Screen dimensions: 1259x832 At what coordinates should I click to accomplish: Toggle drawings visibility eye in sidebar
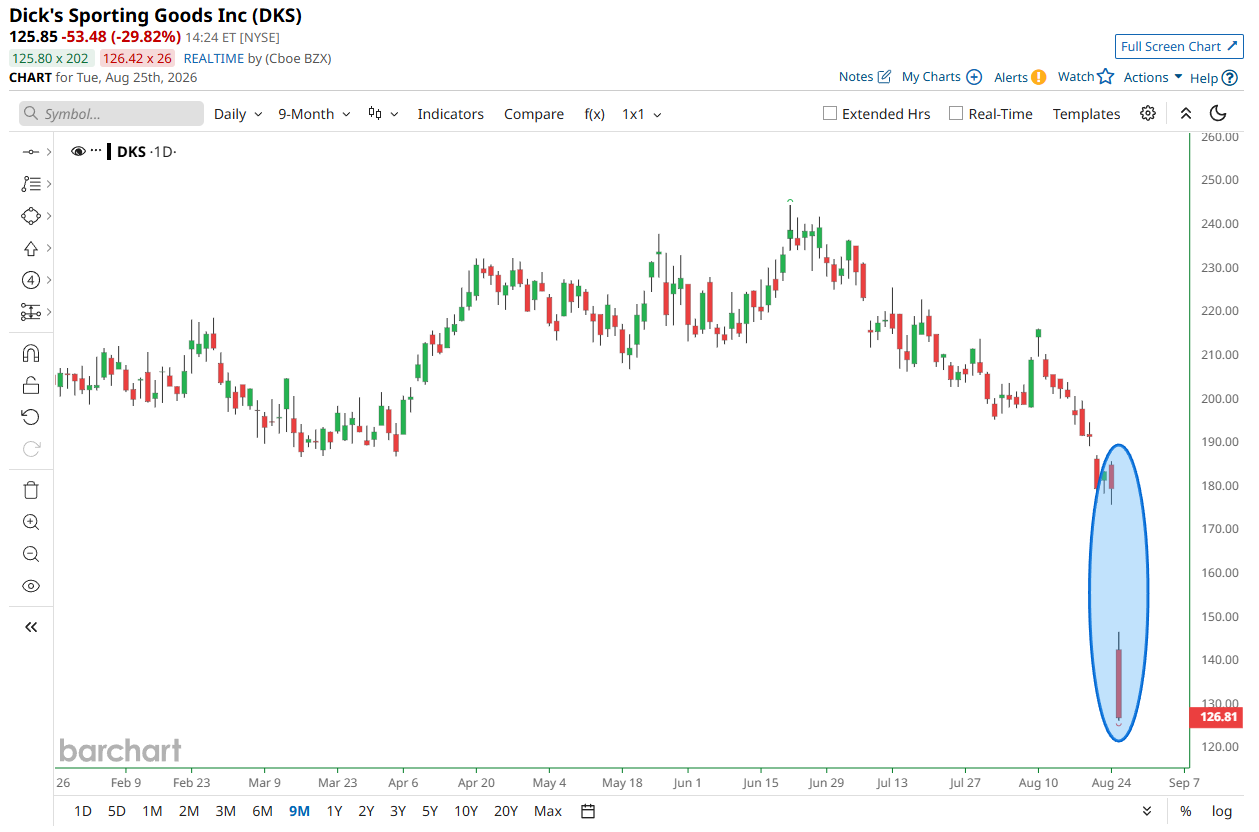tap(30, 586)
